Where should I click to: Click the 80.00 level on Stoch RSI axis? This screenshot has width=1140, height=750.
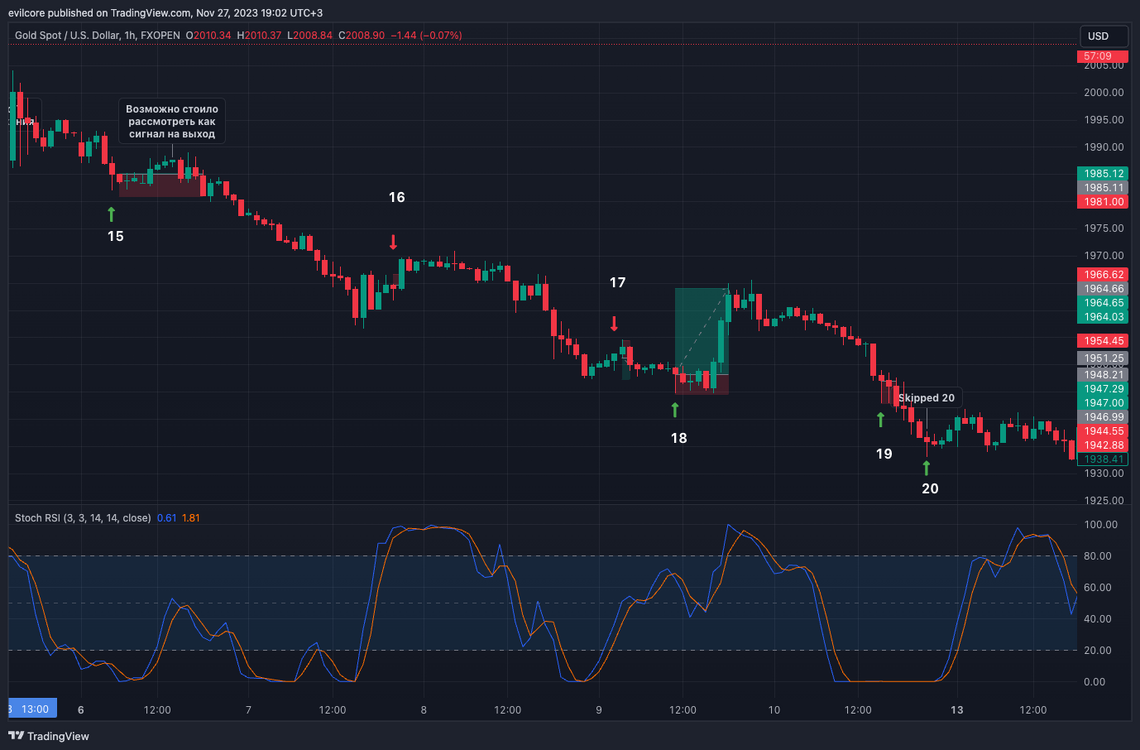coord(1097,556)
